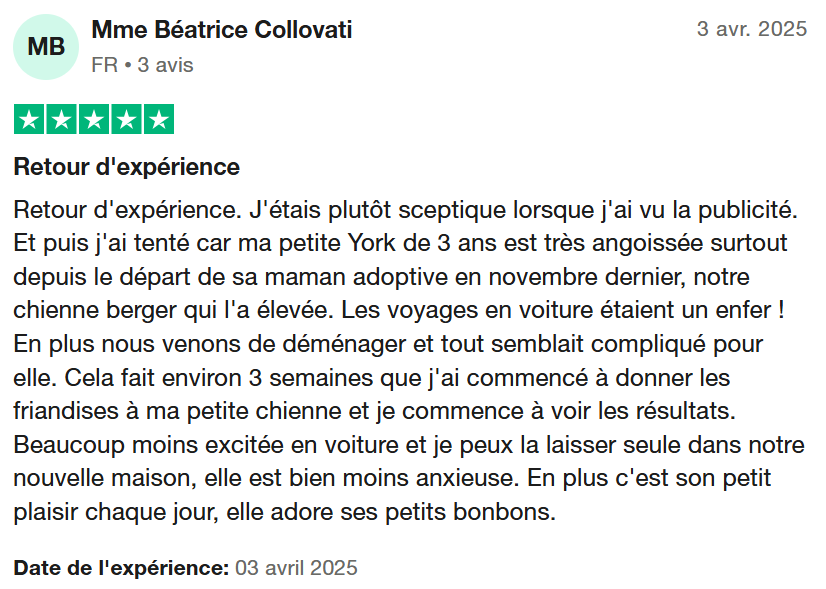Click the review date '3 avr. 2025'
The image size is (826, 589).
[752, 29]
